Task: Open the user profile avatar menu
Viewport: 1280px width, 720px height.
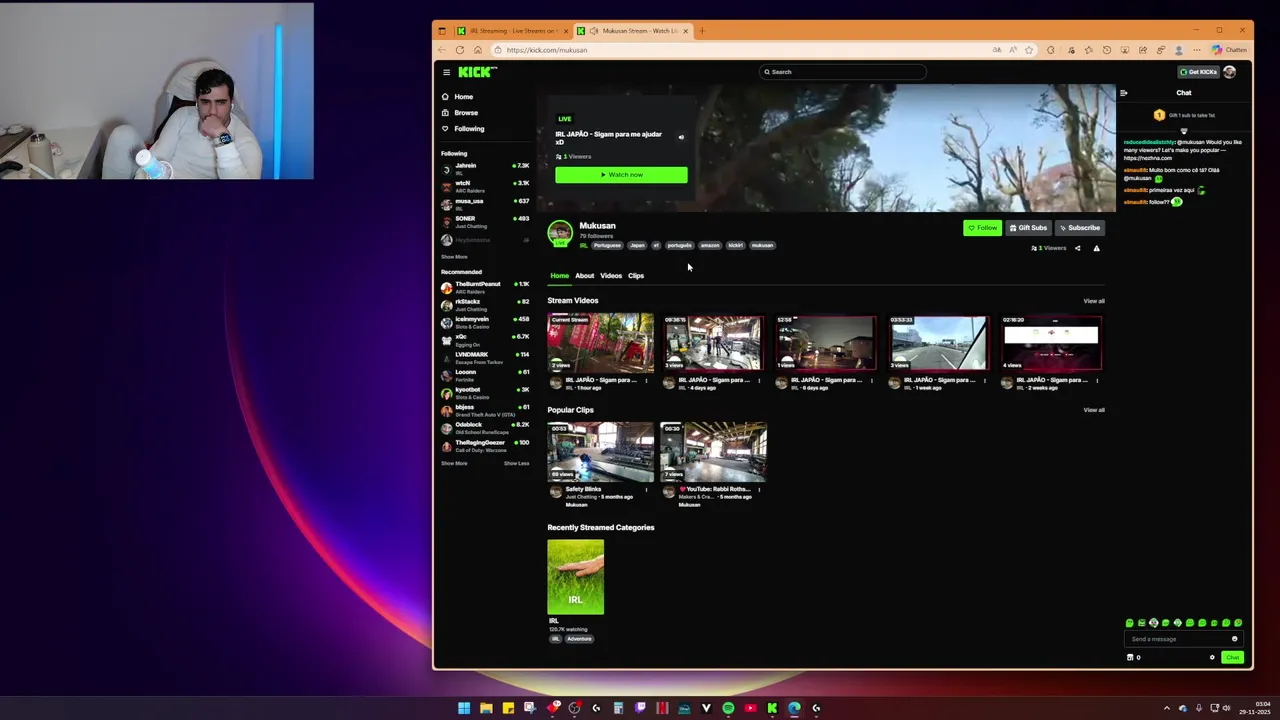Action: click(x=1230, y=72)
